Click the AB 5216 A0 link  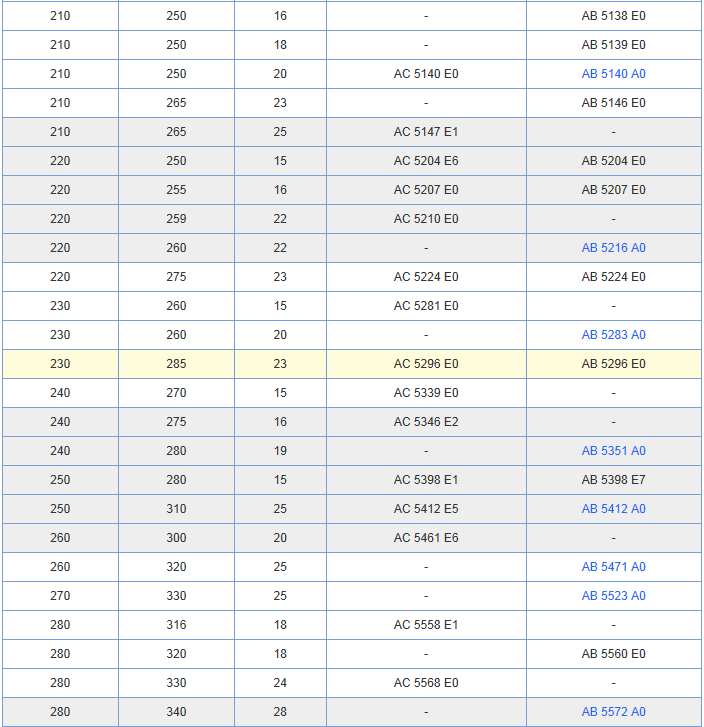(613, 248)
